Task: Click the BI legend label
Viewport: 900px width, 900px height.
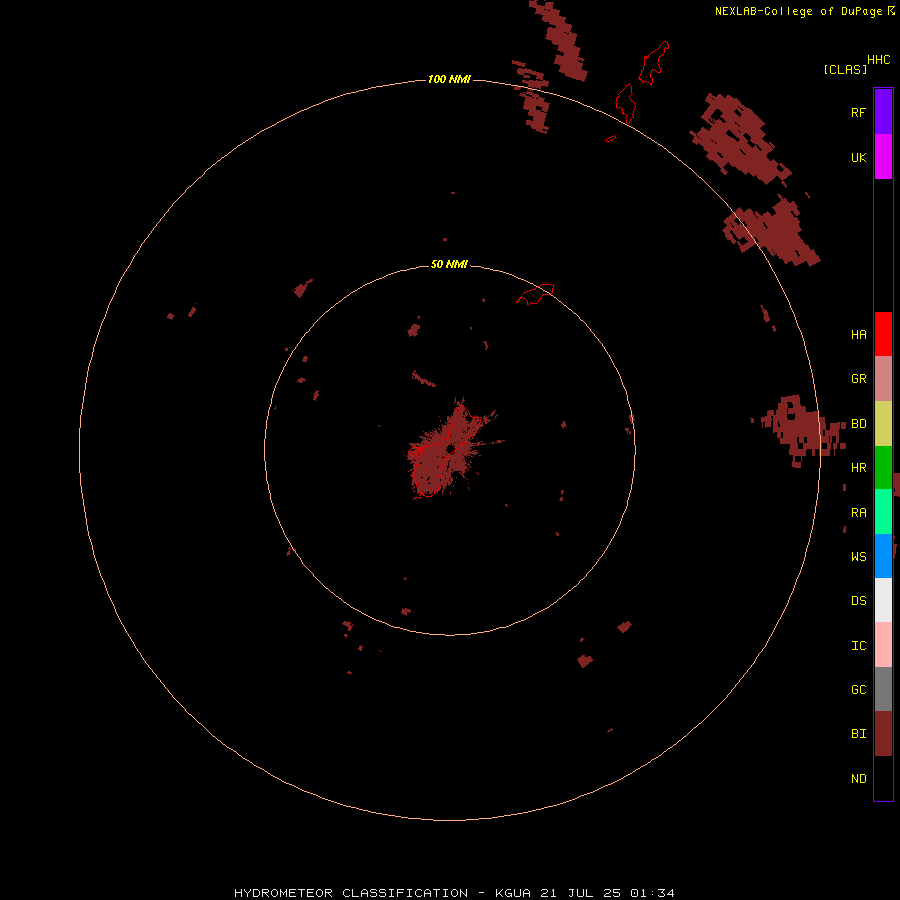Action: [858, 734]
